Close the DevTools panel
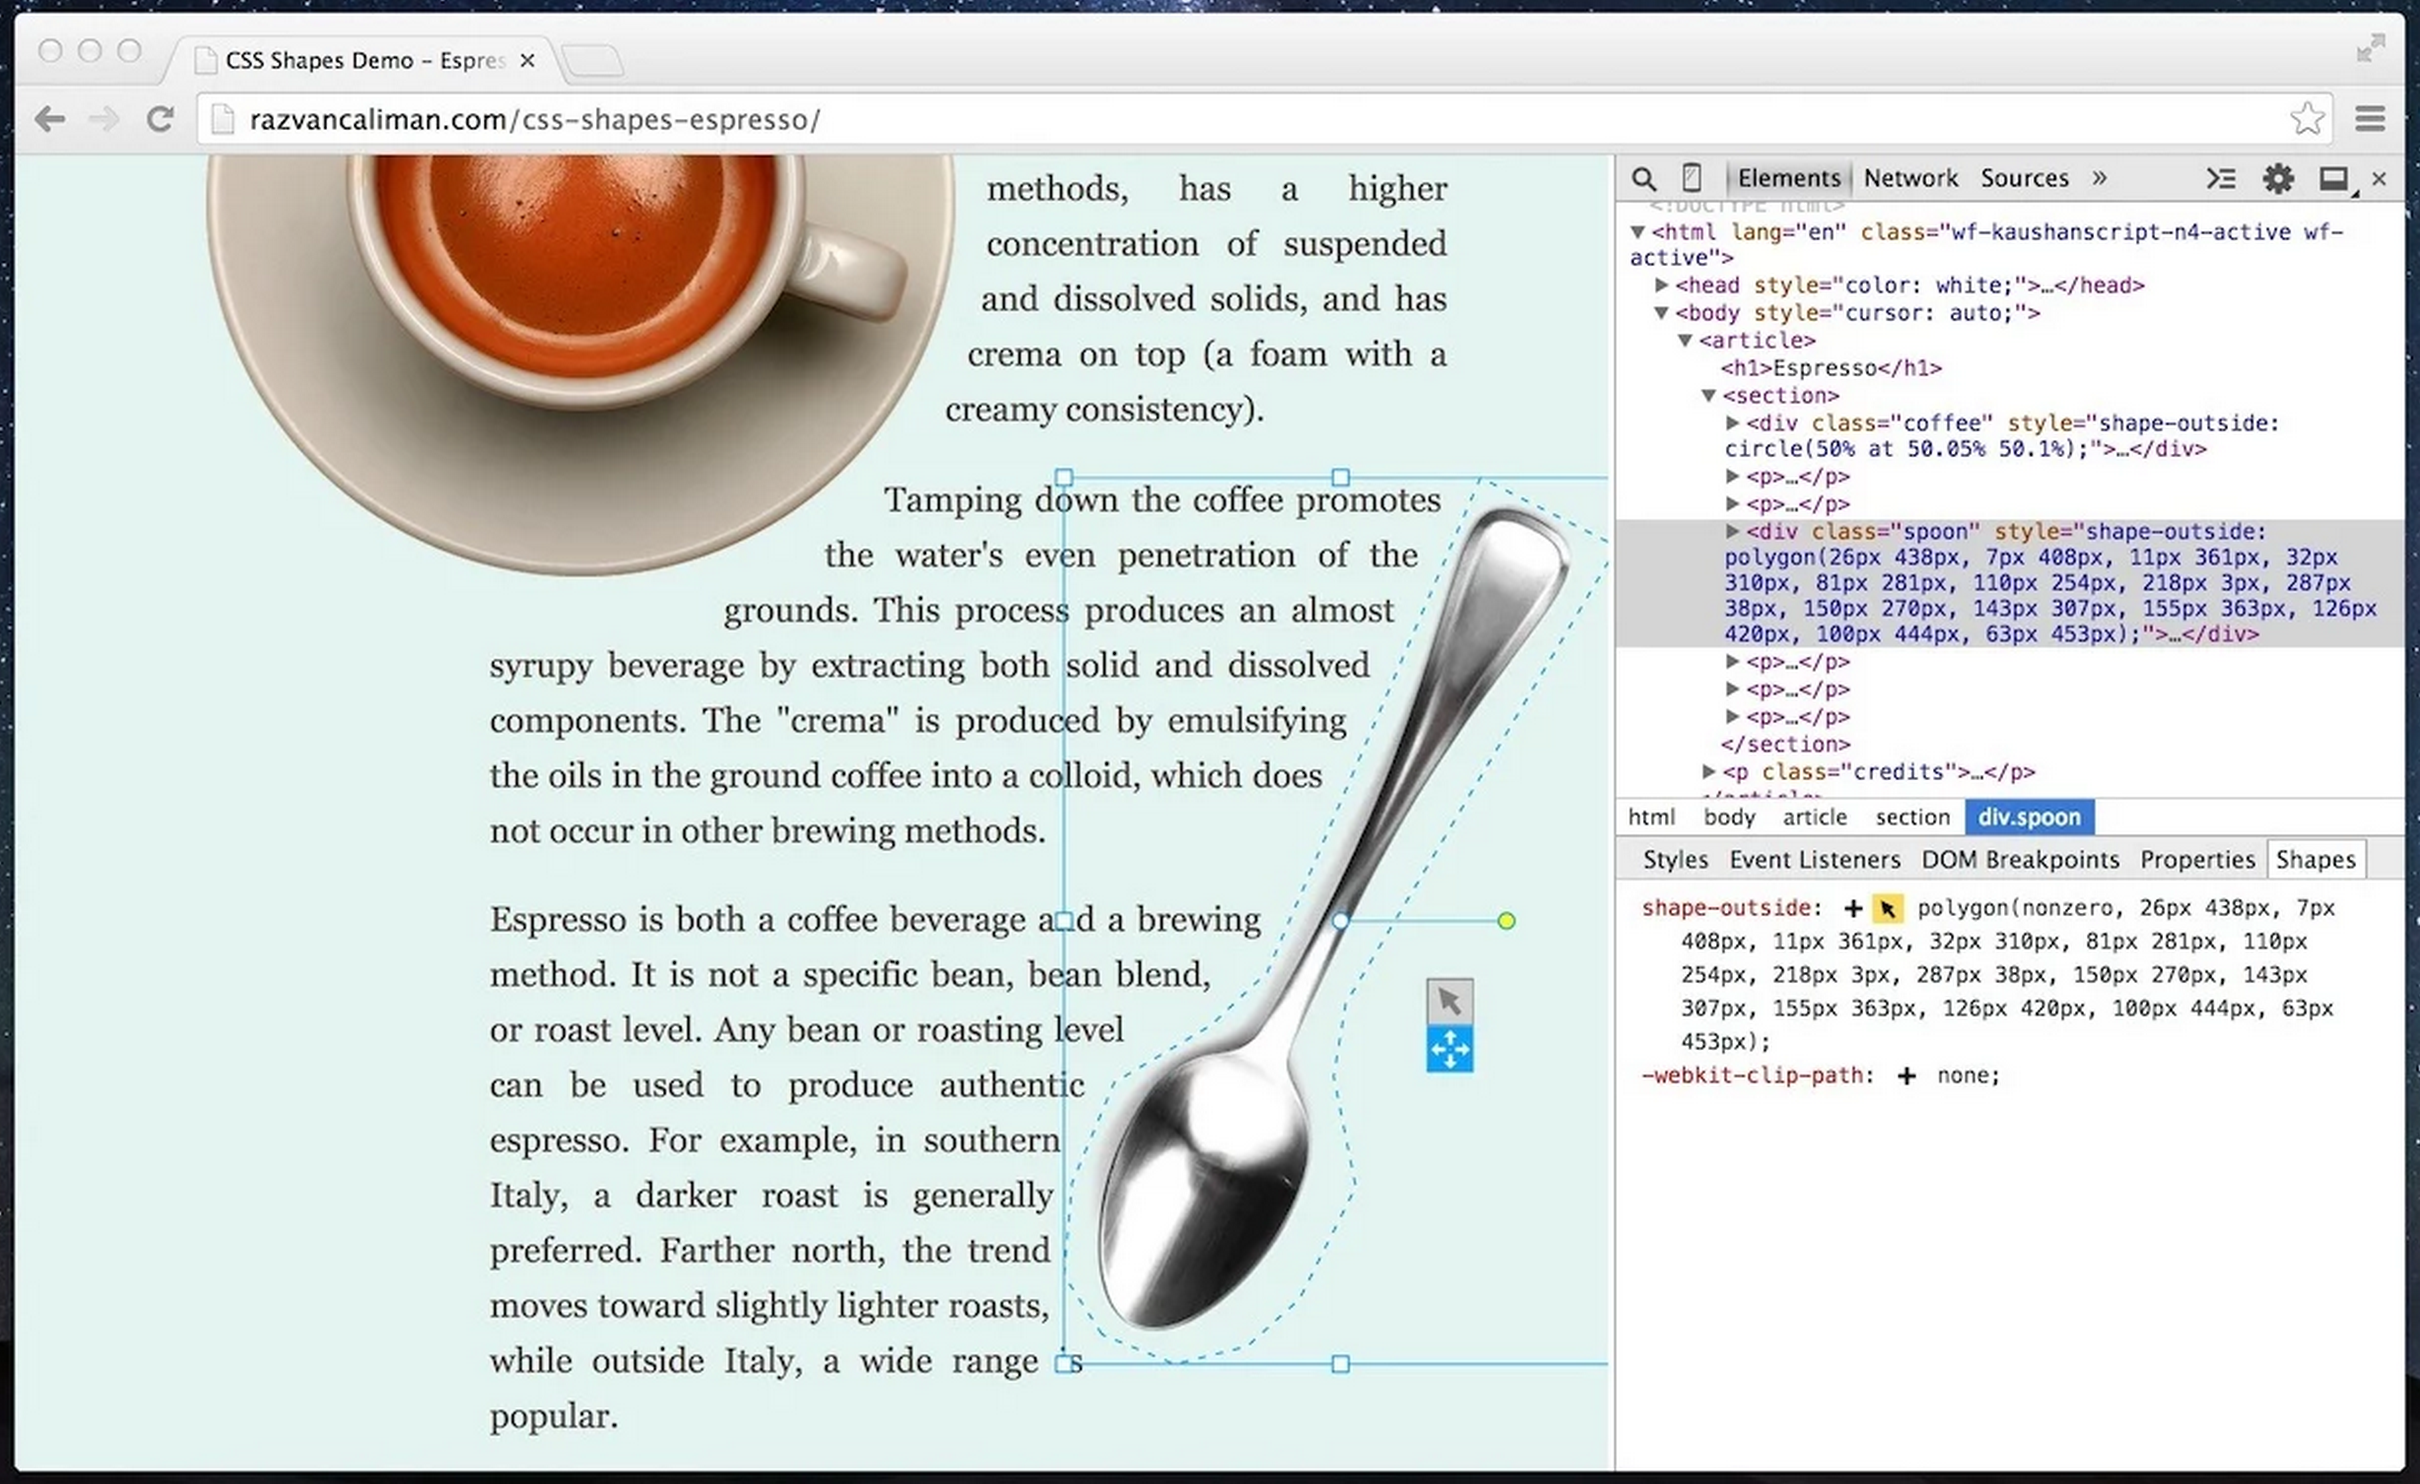The height and width of the screenshot is (1484, 2420). click(x=2379, y=179)
